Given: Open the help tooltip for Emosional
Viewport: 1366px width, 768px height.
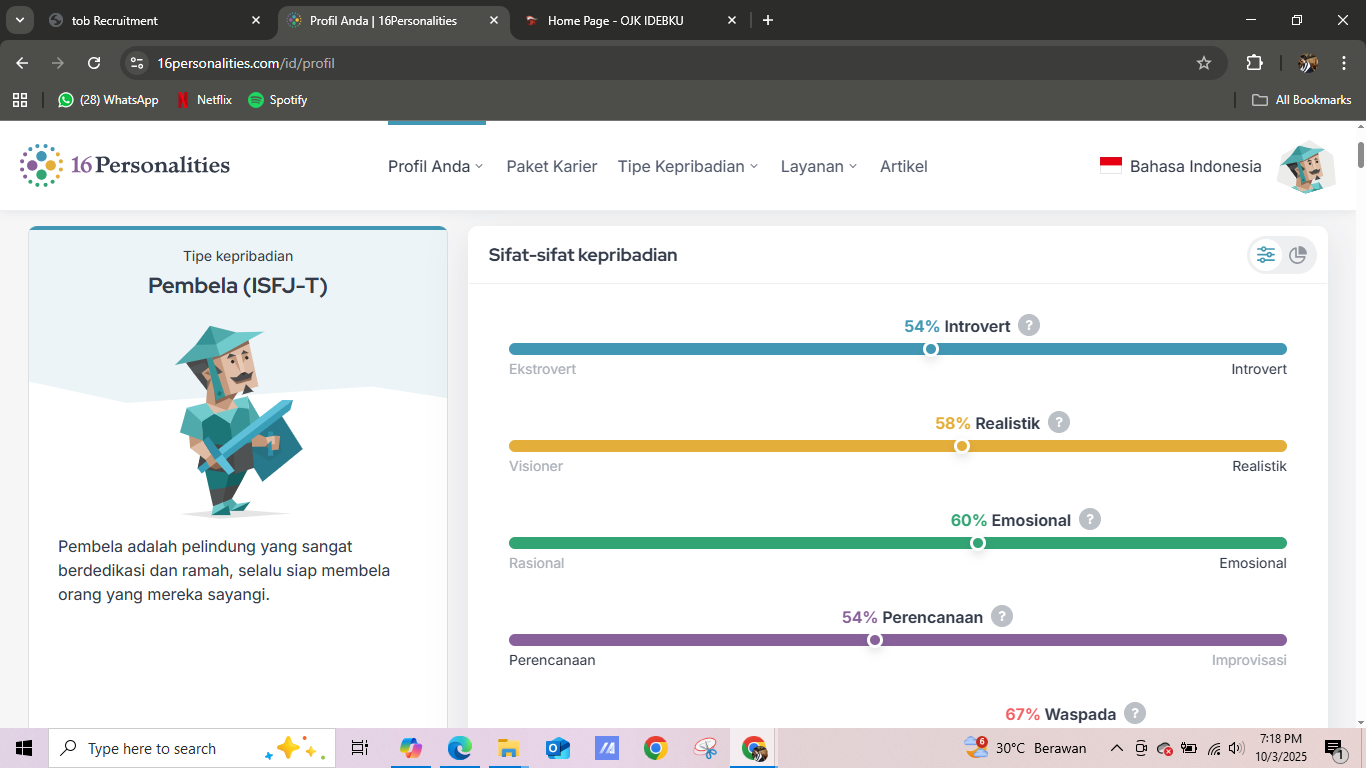Looking at the screenshot, I should point(1090,520).
